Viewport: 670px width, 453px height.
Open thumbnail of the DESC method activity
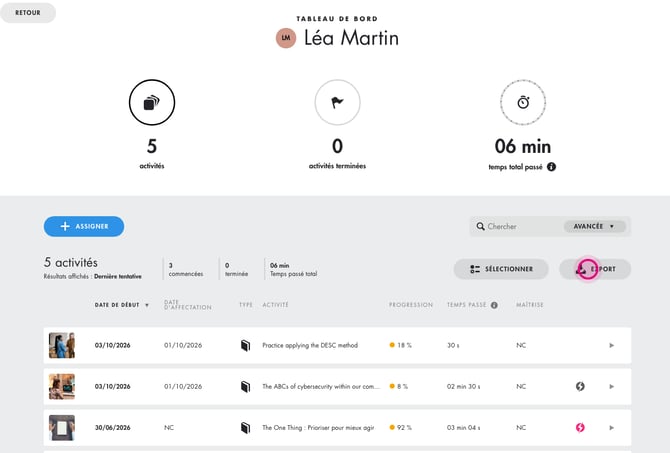pos(62,345)
